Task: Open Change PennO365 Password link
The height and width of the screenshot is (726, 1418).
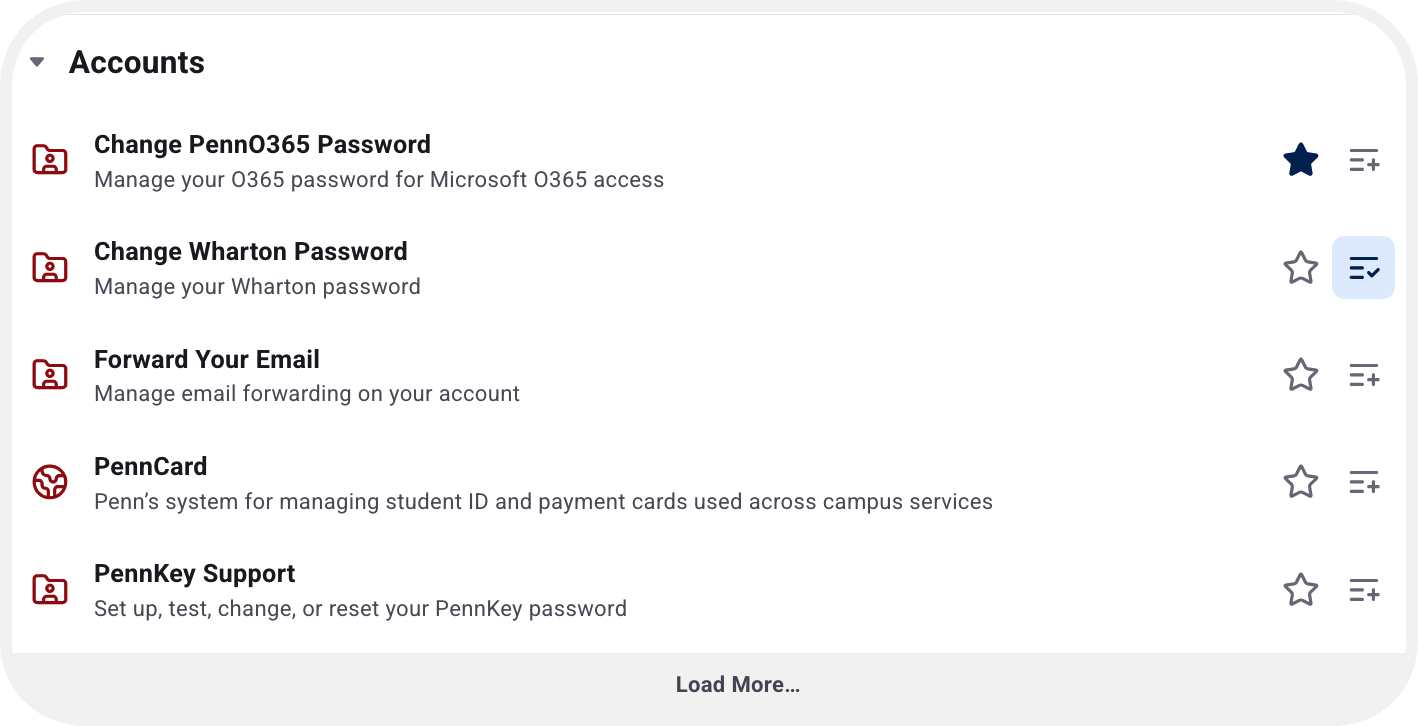Action: [x=262, y=144]
